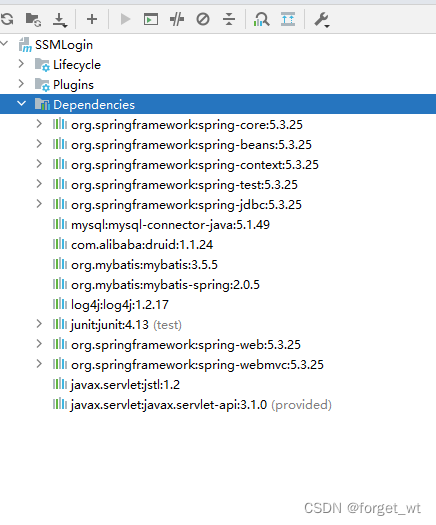436x525 pixels.
Task: Click the library icon beside druid:1.1.24
Action: [60, 244]
